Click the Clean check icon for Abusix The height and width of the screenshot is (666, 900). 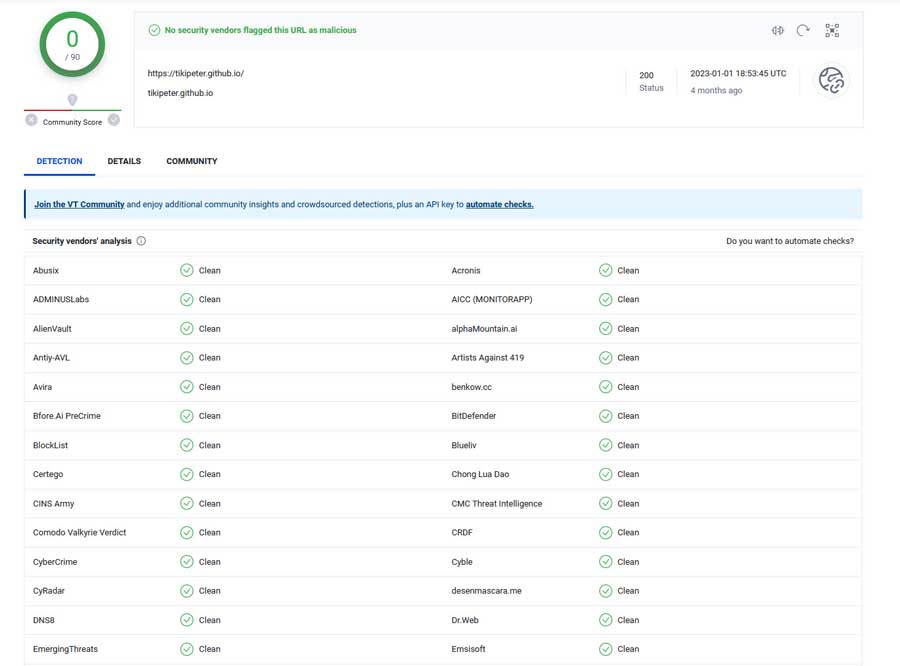(187, 270)
